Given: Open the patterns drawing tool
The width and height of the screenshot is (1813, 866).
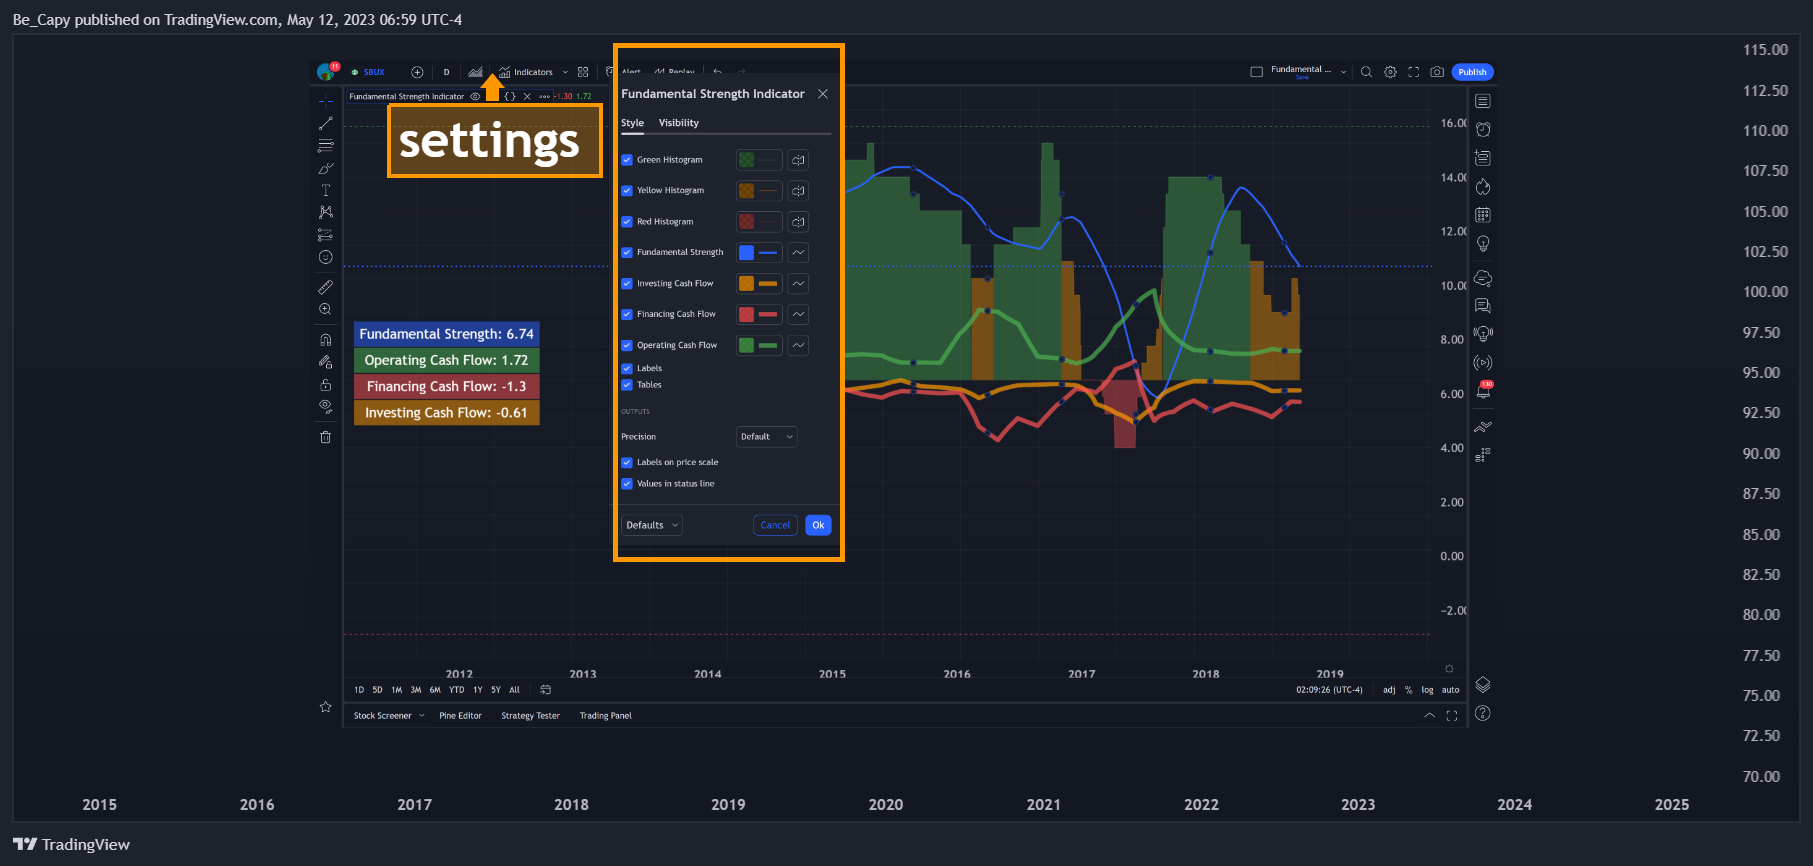Looking at the screenshot, I should [x=325, y=212].
